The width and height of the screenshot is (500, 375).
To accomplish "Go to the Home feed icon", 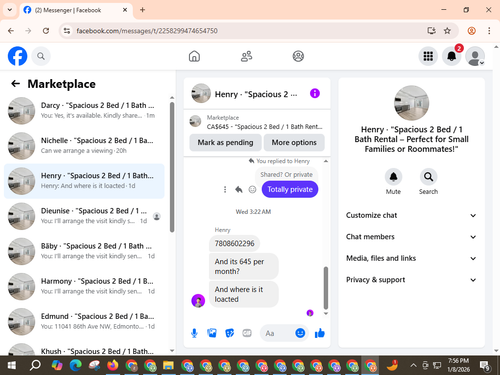I will pos(194,56).
